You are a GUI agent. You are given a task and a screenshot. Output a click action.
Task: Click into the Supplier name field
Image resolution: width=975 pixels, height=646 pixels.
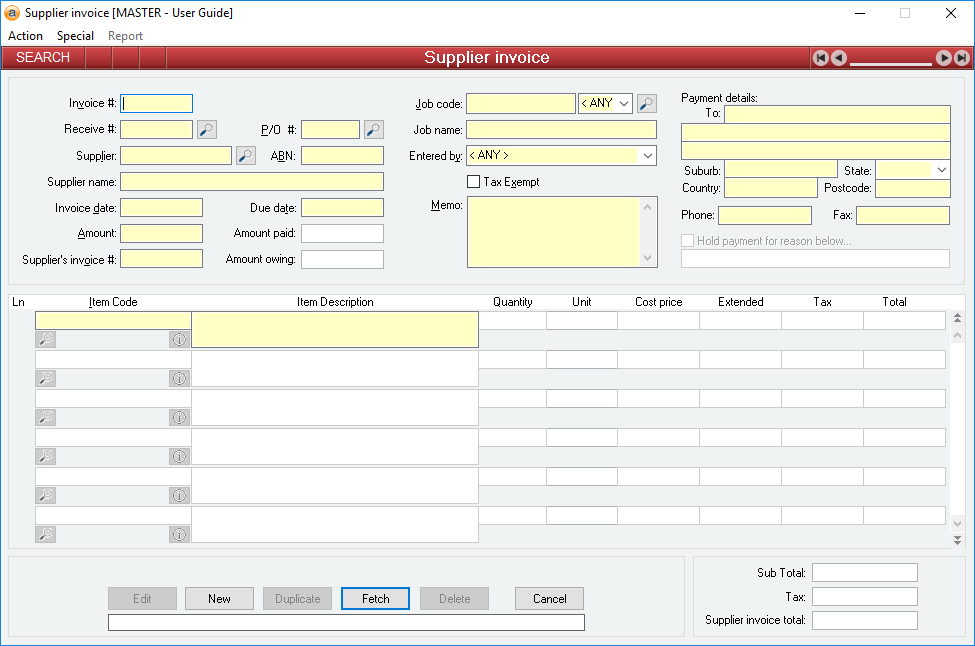(252, 182)
